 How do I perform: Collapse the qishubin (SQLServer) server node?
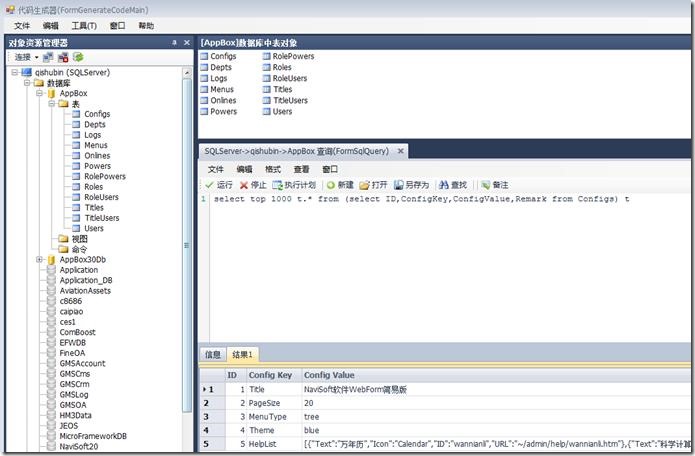click(15, 72)
